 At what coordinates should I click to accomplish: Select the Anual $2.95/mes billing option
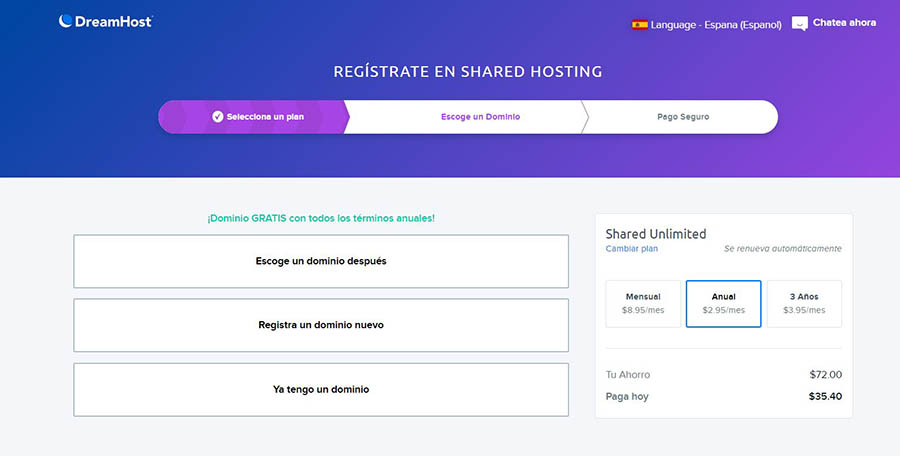click(x=723, y=303)
